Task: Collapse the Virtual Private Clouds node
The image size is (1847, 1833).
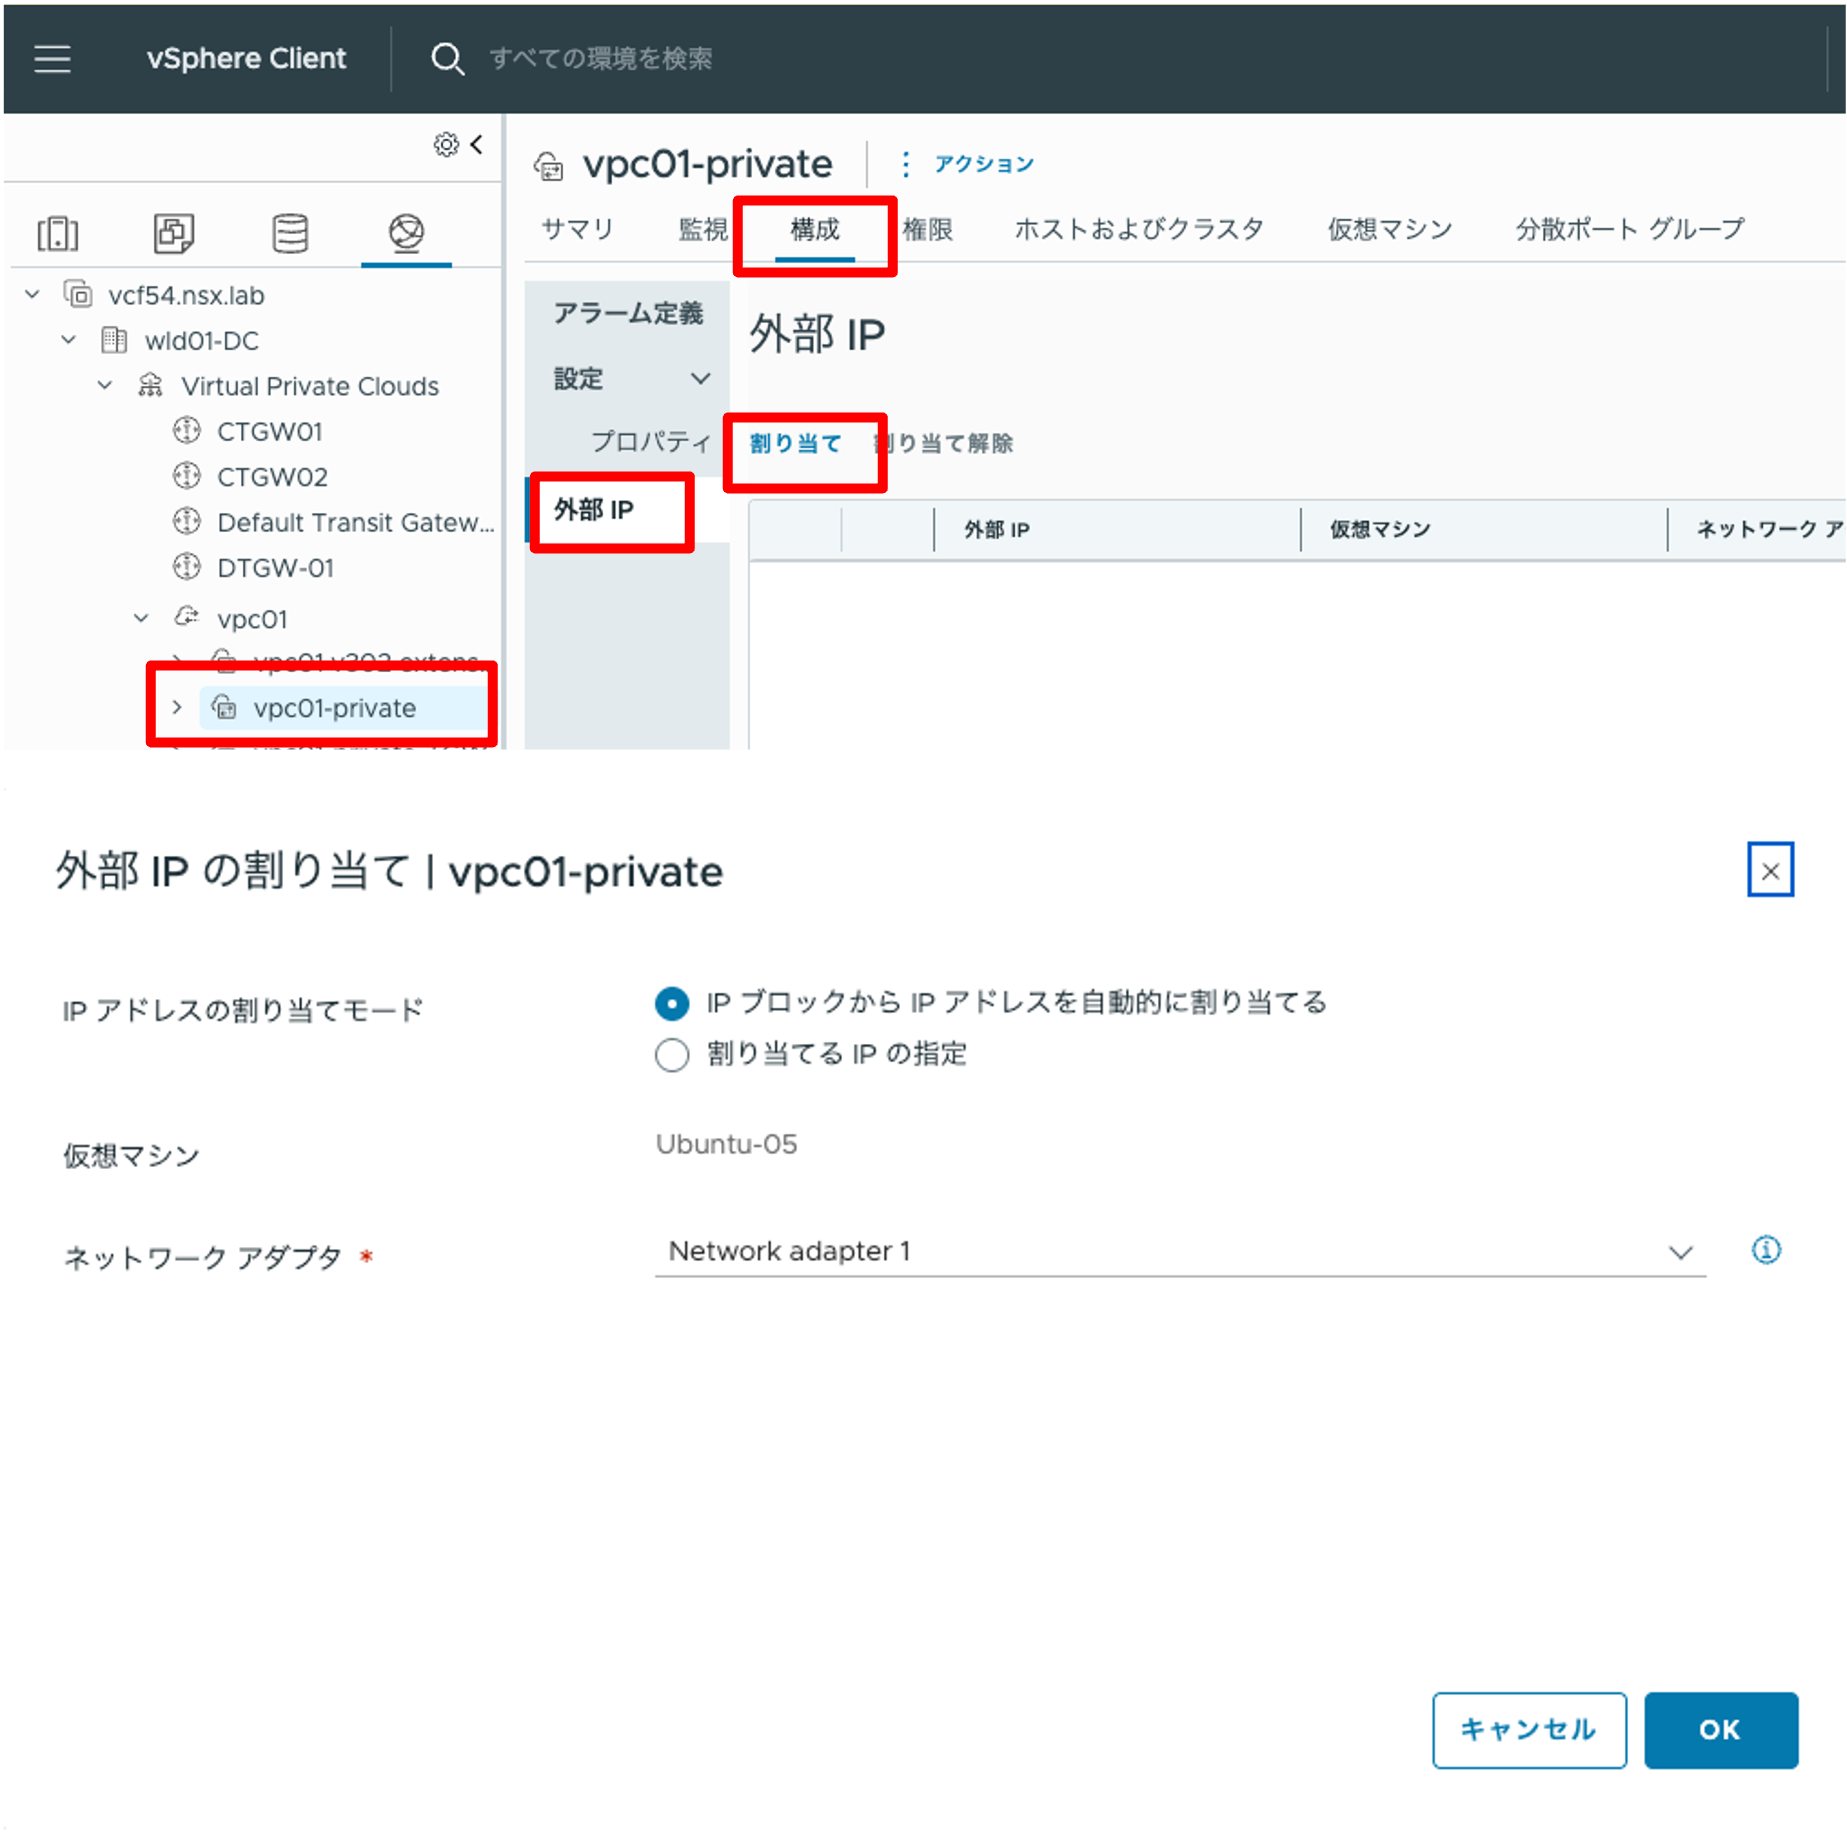Action: tap(105, 386)
